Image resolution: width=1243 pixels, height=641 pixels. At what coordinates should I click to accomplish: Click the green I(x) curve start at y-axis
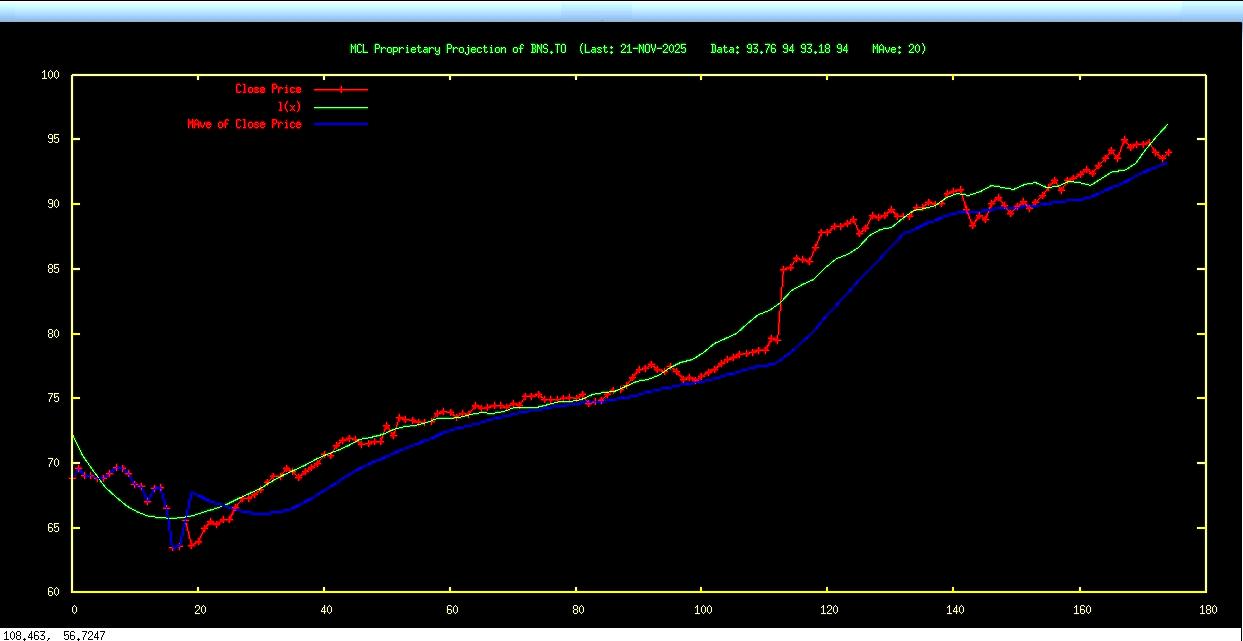pyautogui.click(x=73, y=435)
